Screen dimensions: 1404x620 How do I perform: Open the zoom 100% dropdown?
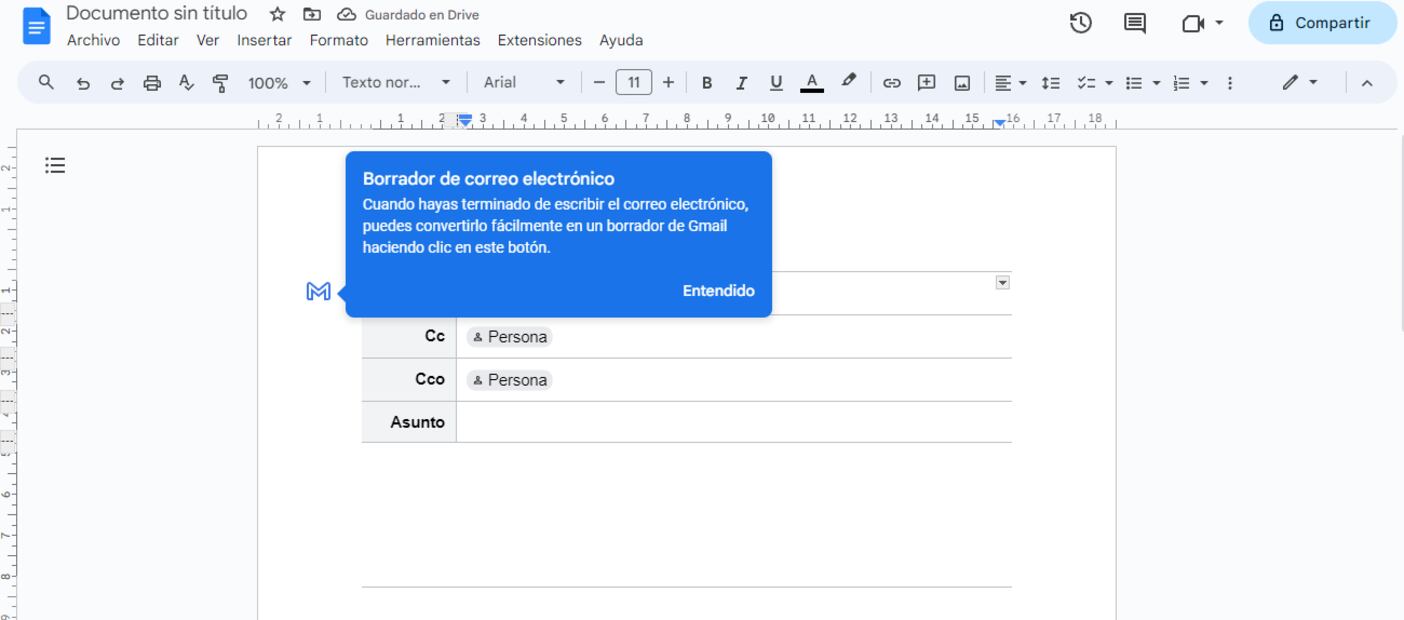279,83
